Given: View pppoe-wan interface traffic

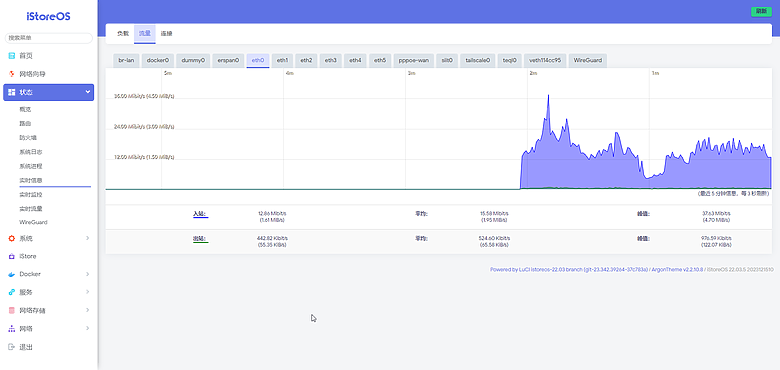Looking at the screenshot, I should coord(413,60).
